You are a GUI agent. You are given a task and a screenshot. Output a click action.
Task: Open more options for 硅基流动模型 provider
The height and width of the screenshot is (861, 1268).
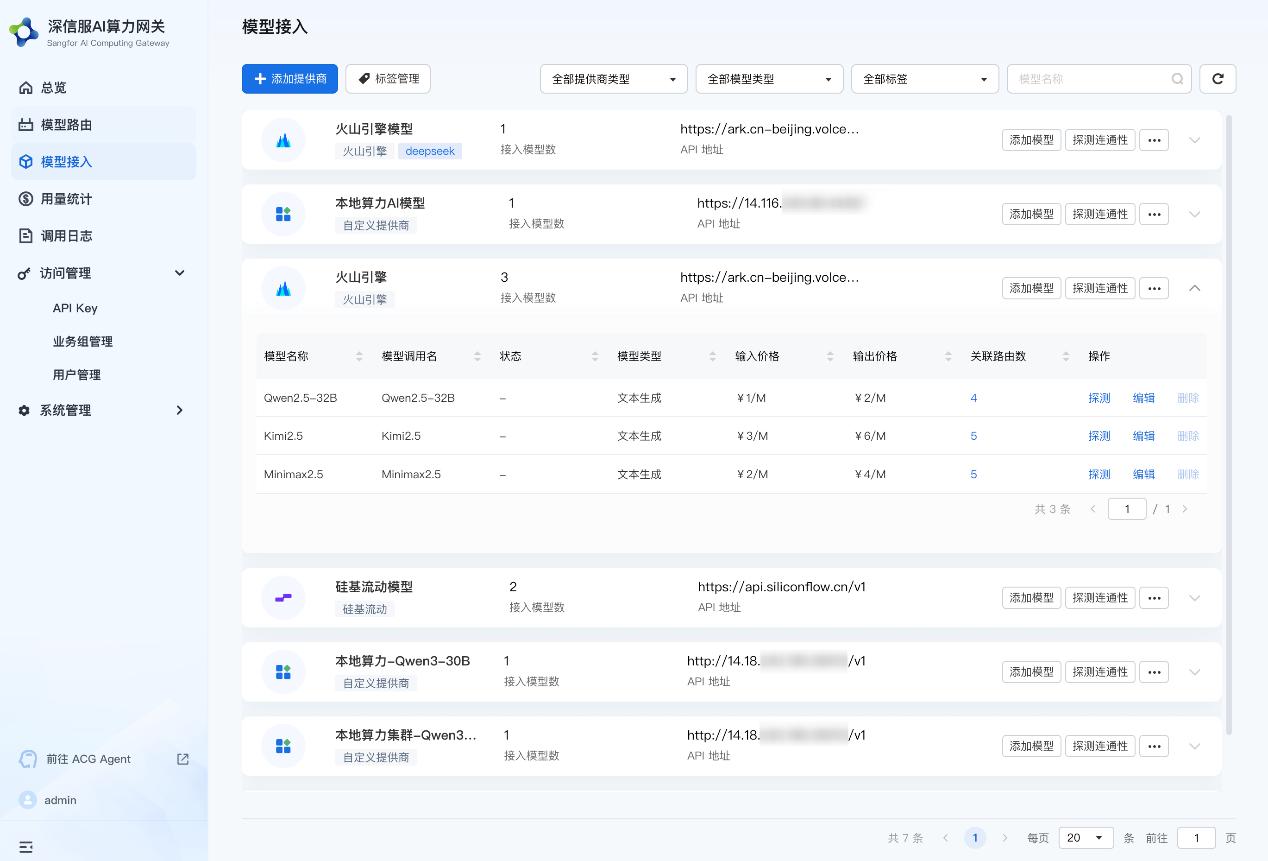click(1154, 598)
